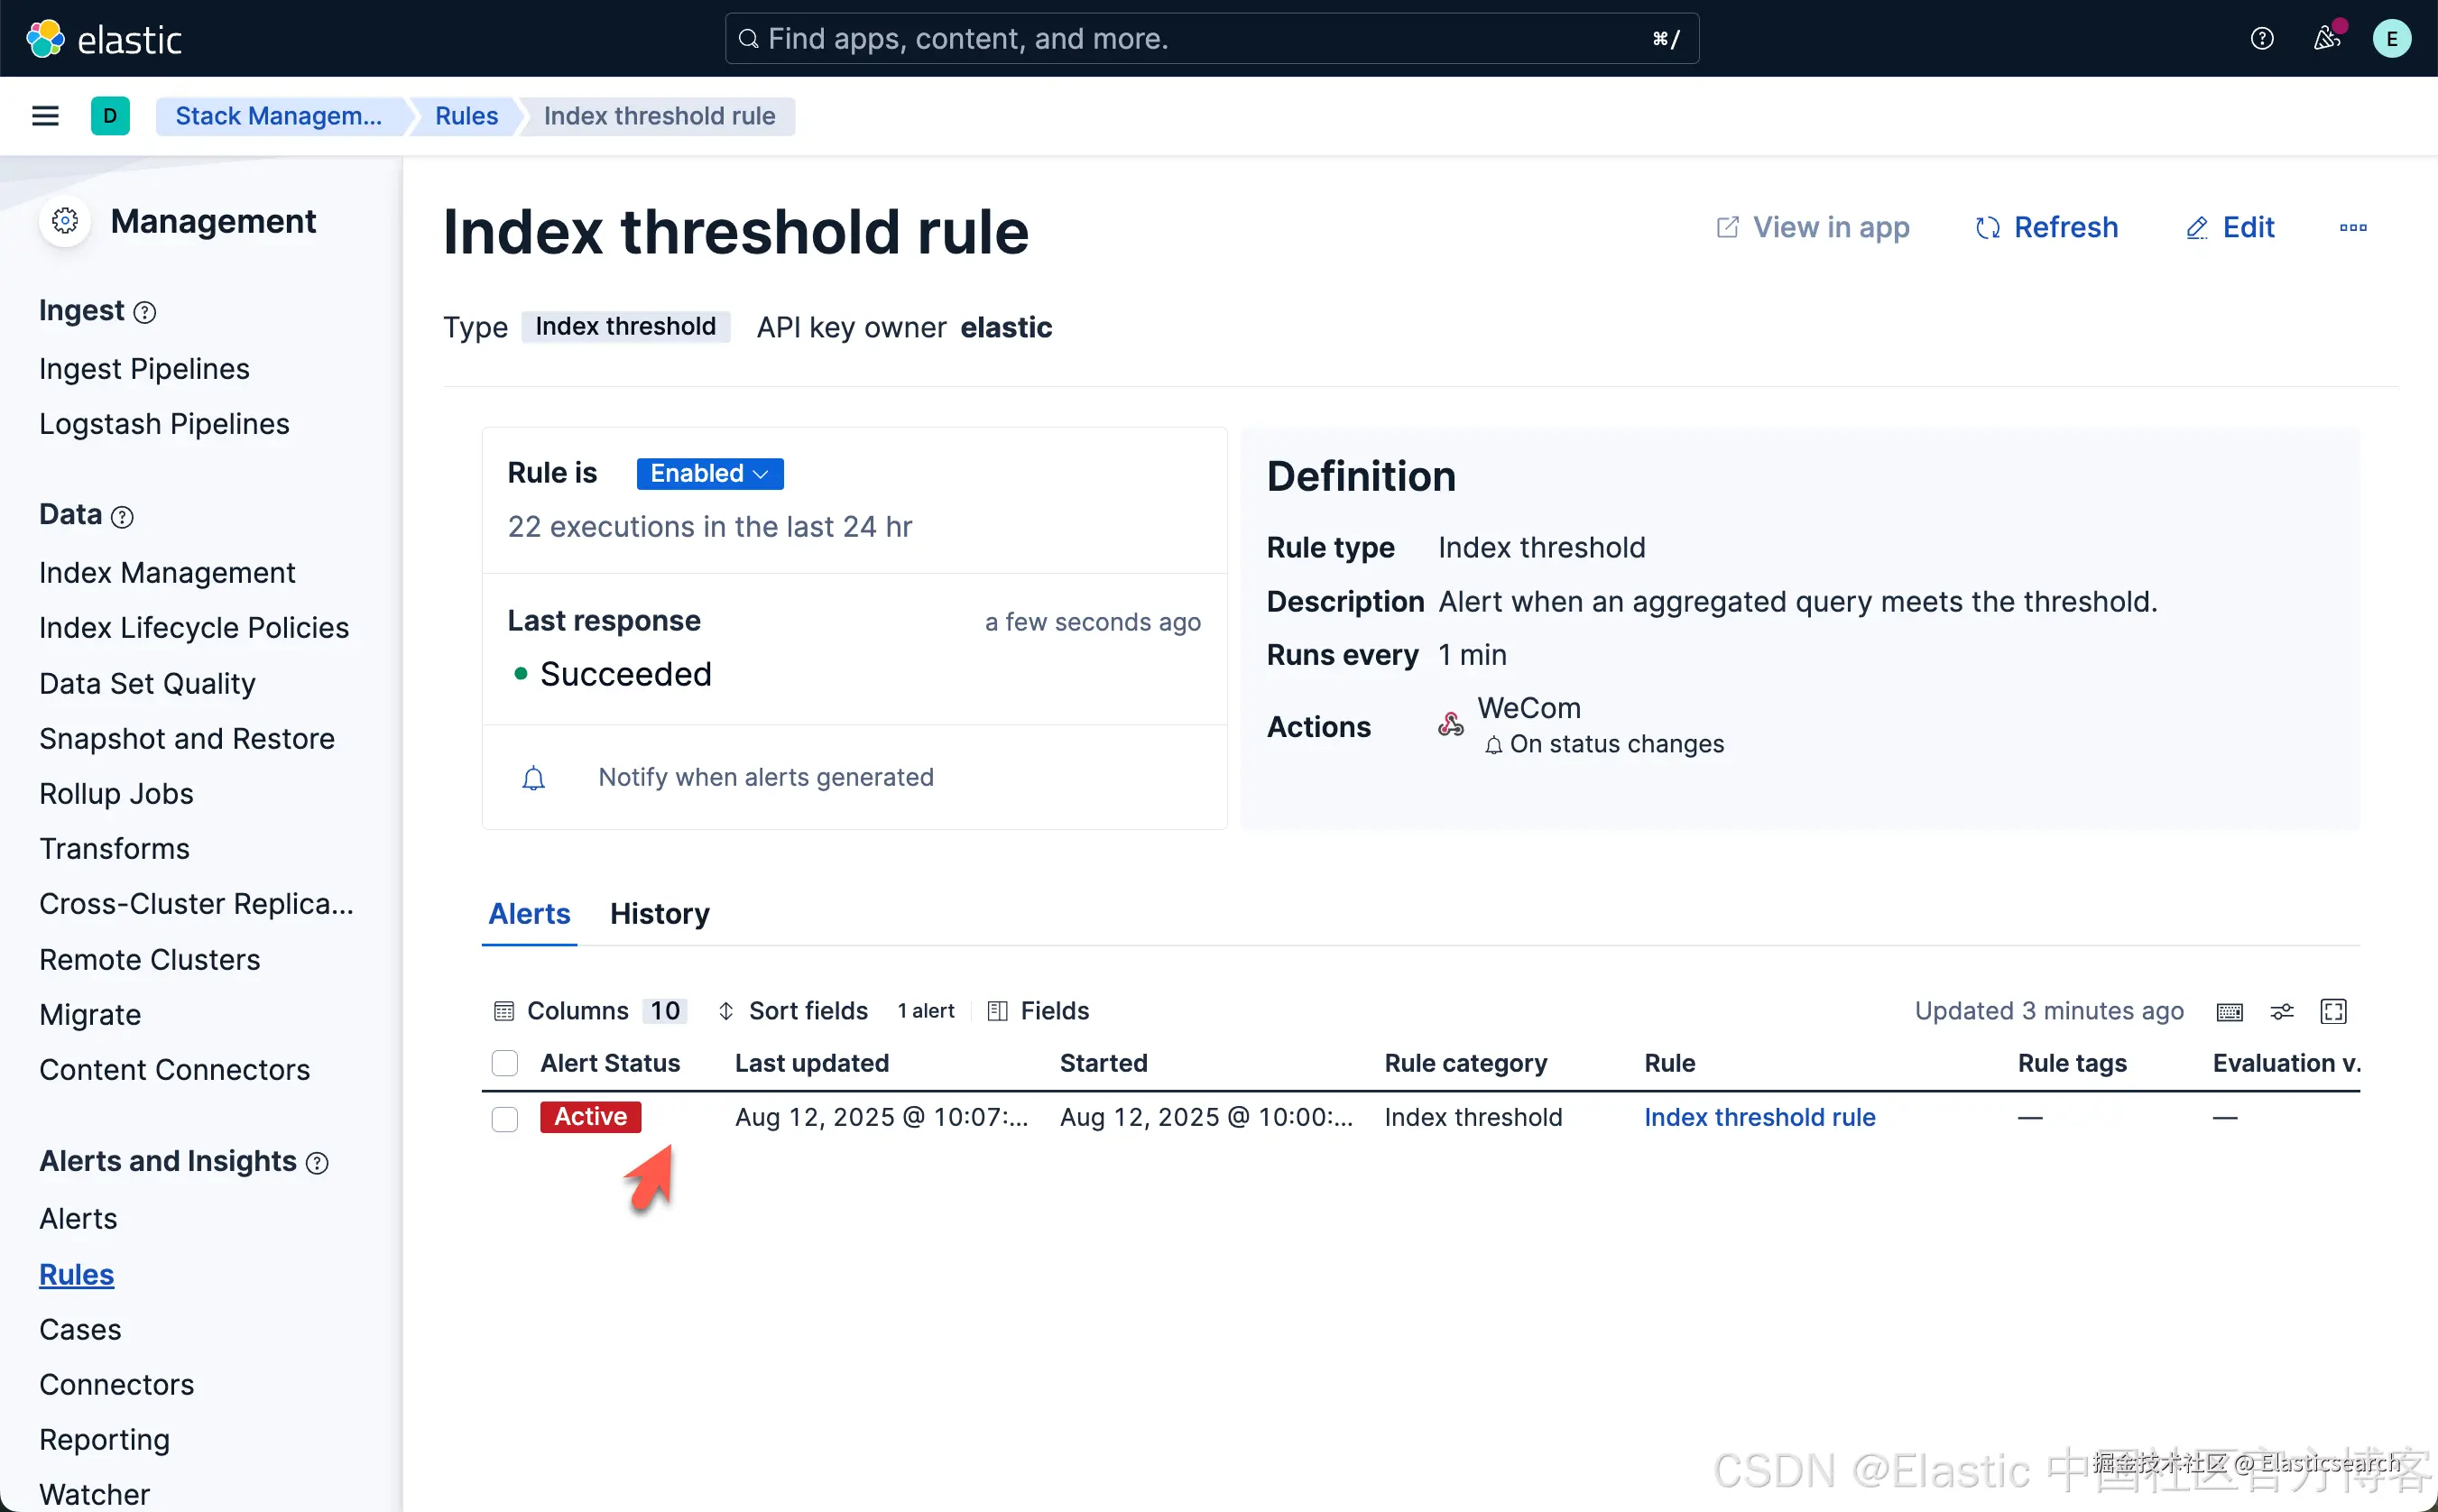Click the user avatar E icon
2438x1512 pixels.
pos(2391,39)
